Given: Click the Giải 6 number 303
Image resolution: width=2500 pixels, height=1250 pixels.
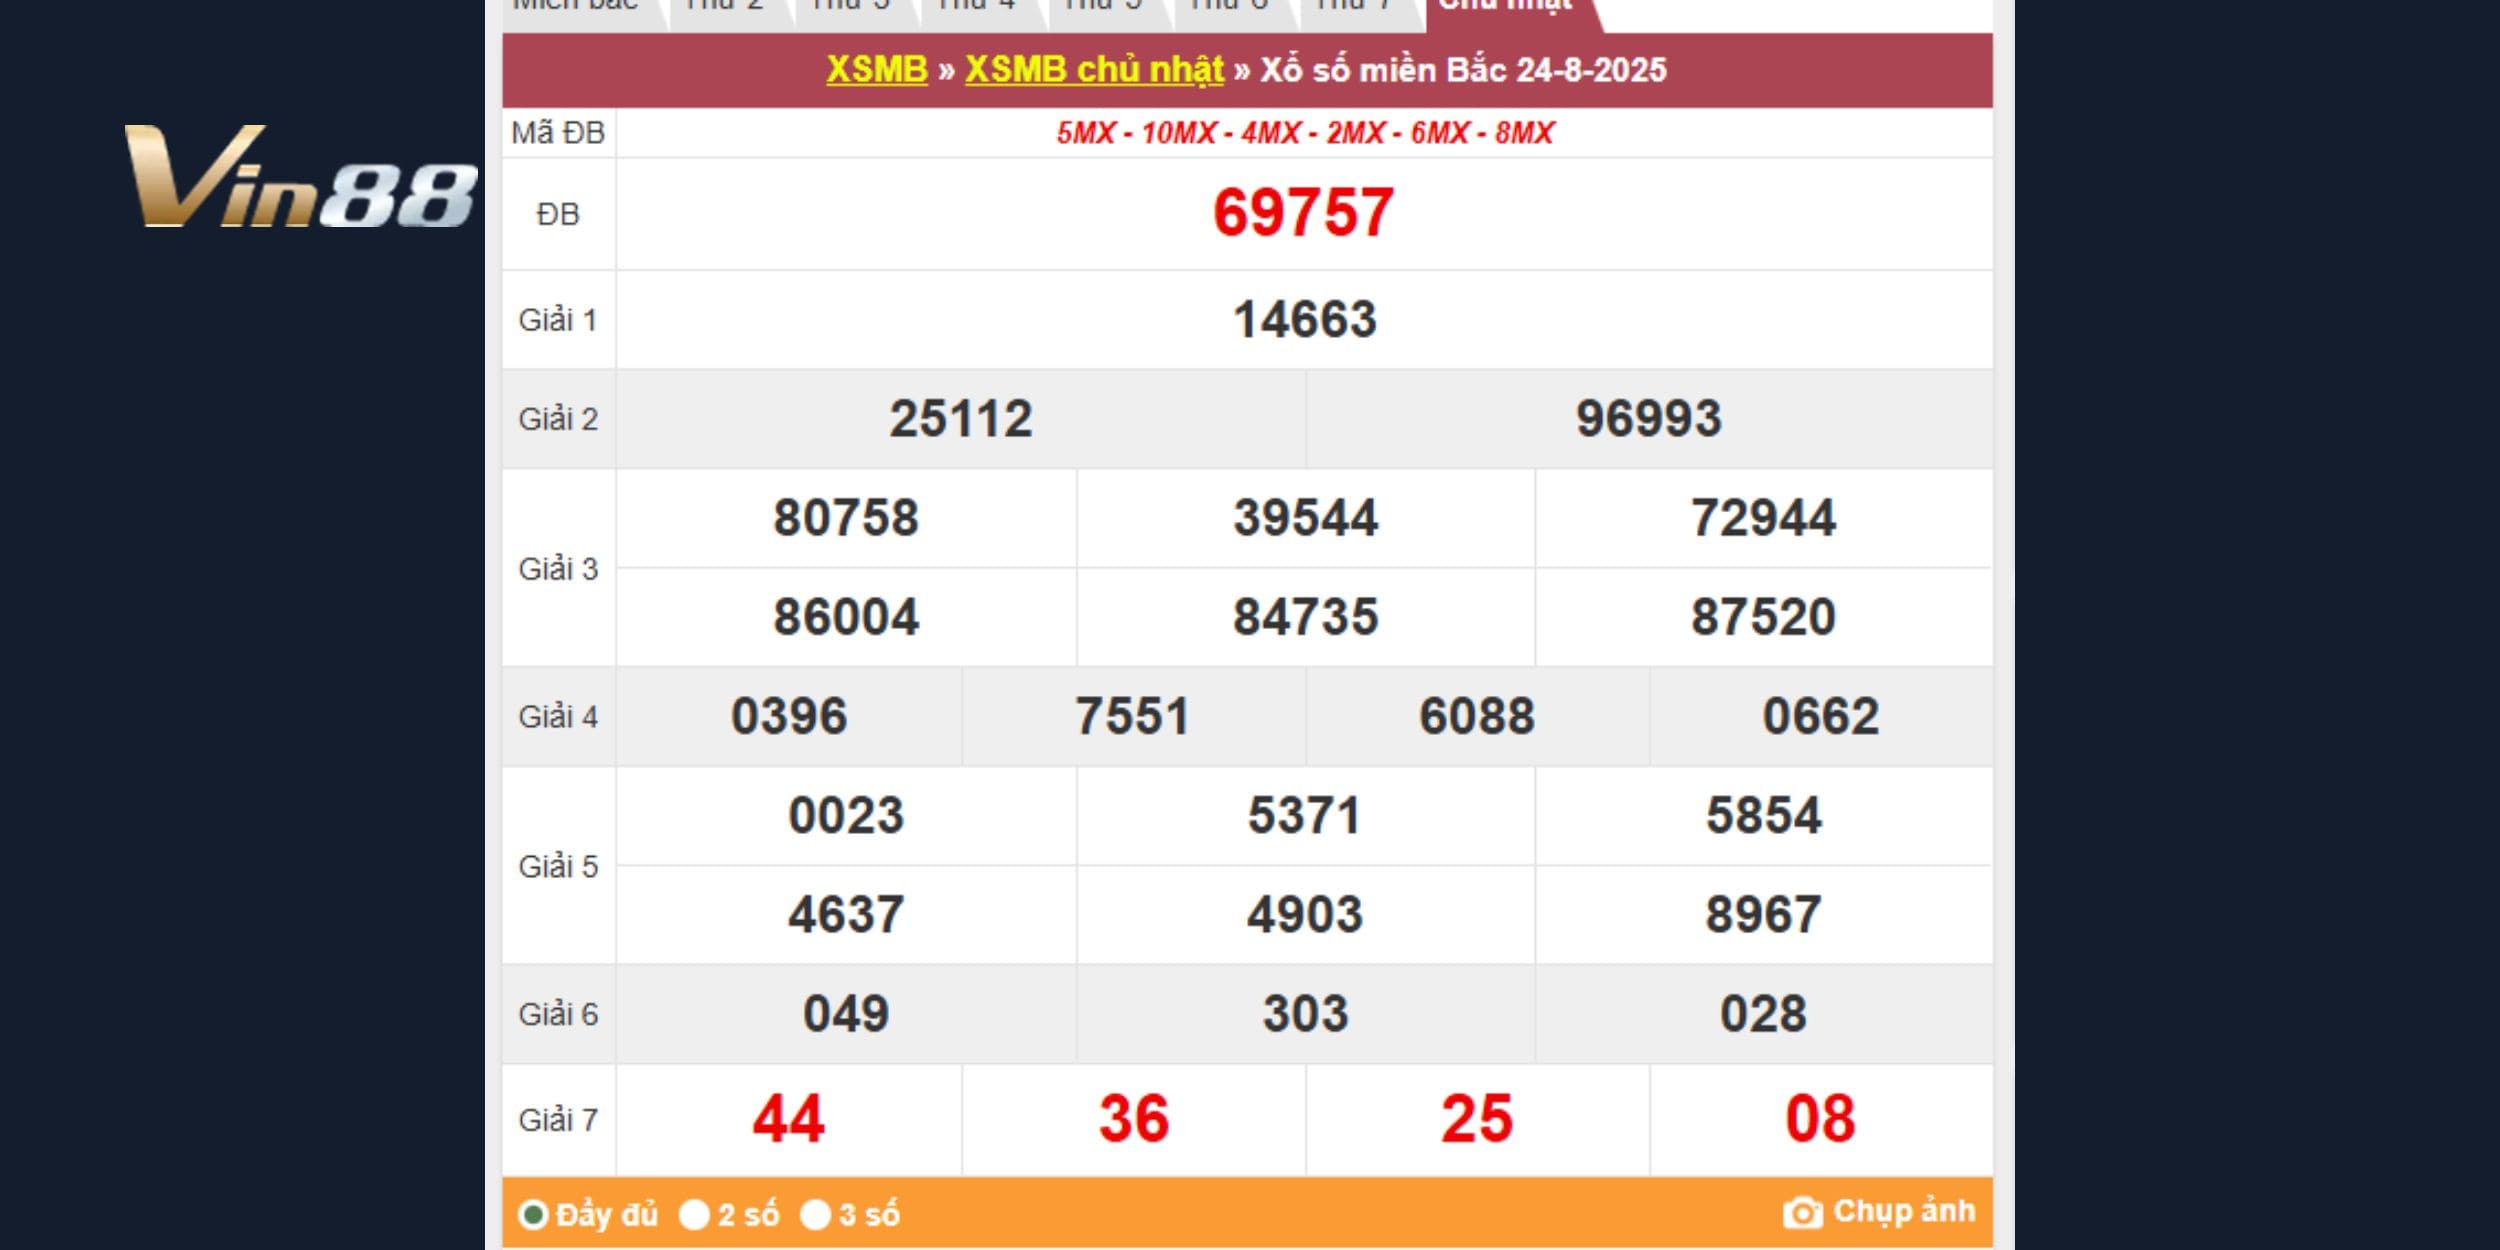Looking at the screenshot, I should [x=1304, y=1013].
